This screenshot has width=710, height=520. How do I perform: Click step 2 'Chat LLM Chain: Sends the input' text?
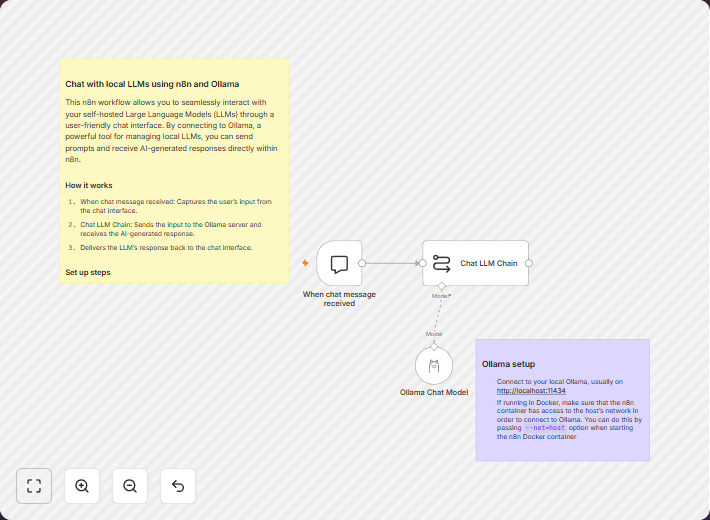click(171, 229)
